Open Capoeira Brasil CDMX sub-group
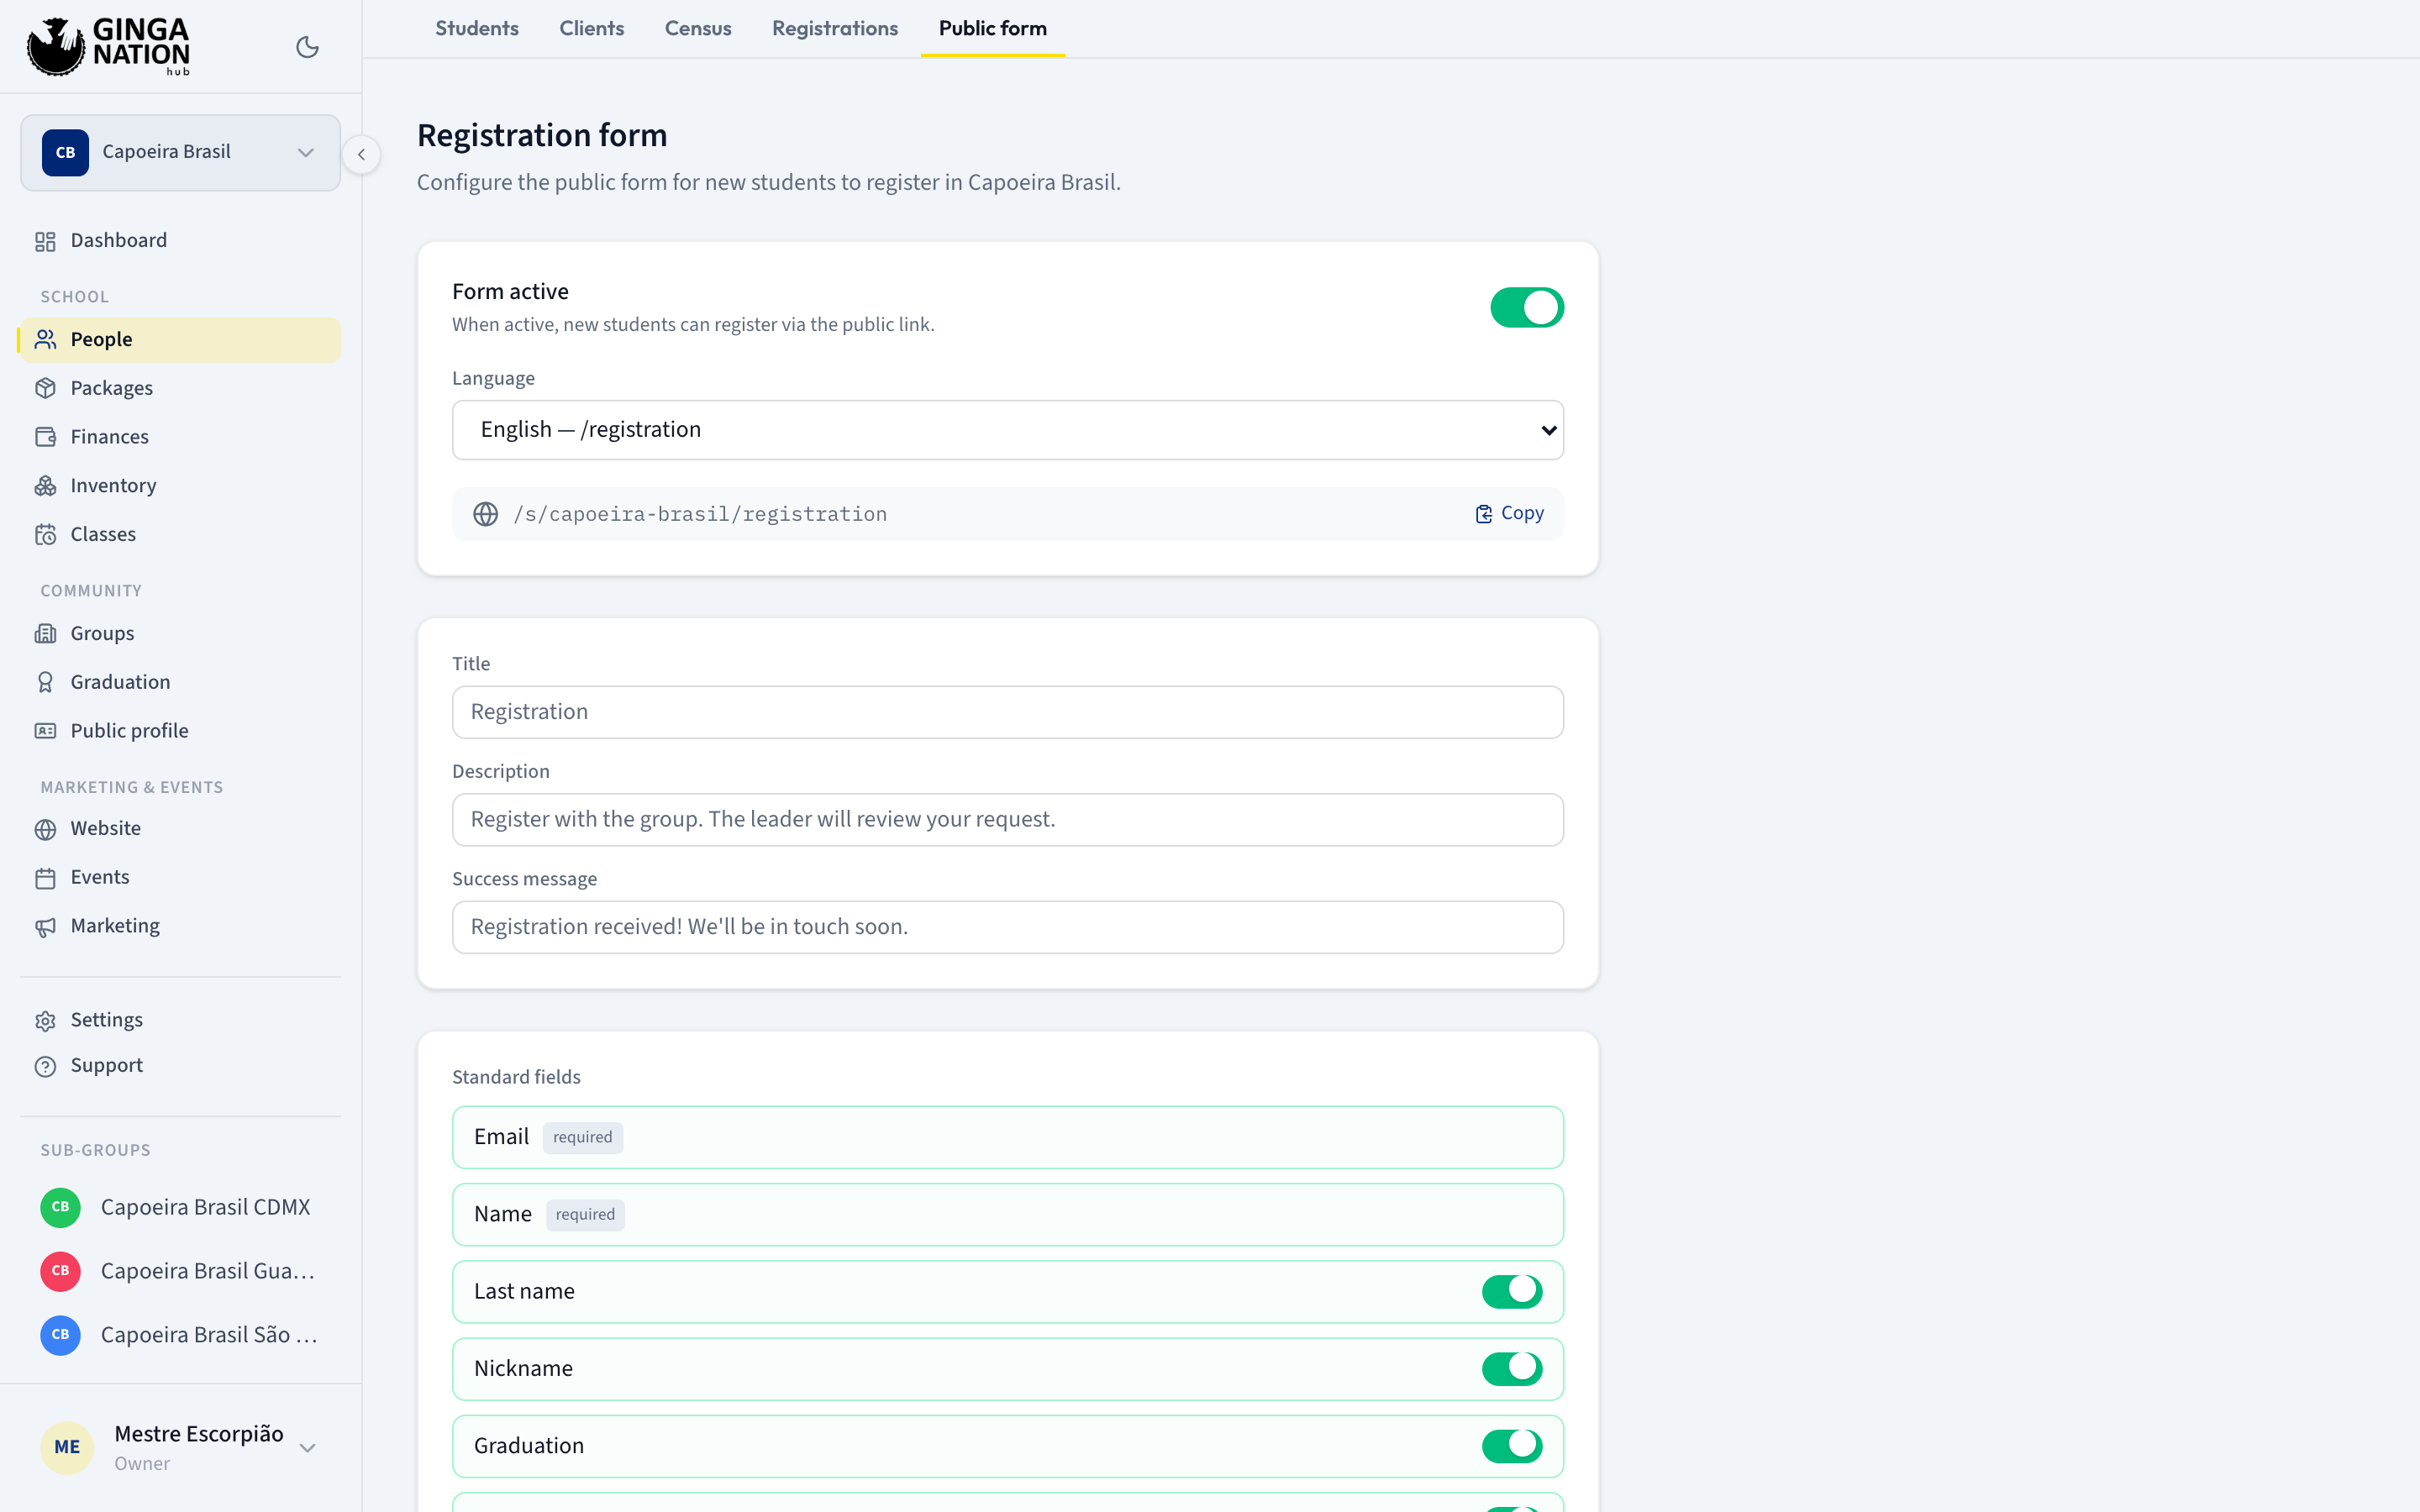2420x1512 pixels. [x=180, y=1207]
